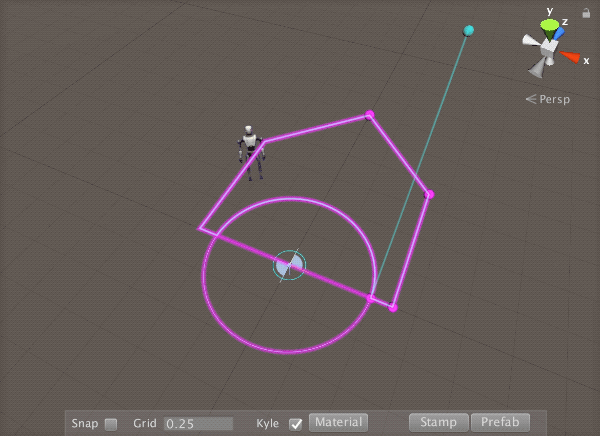
Task: Click the center cube of the scene gizmo
Action: 549,47
